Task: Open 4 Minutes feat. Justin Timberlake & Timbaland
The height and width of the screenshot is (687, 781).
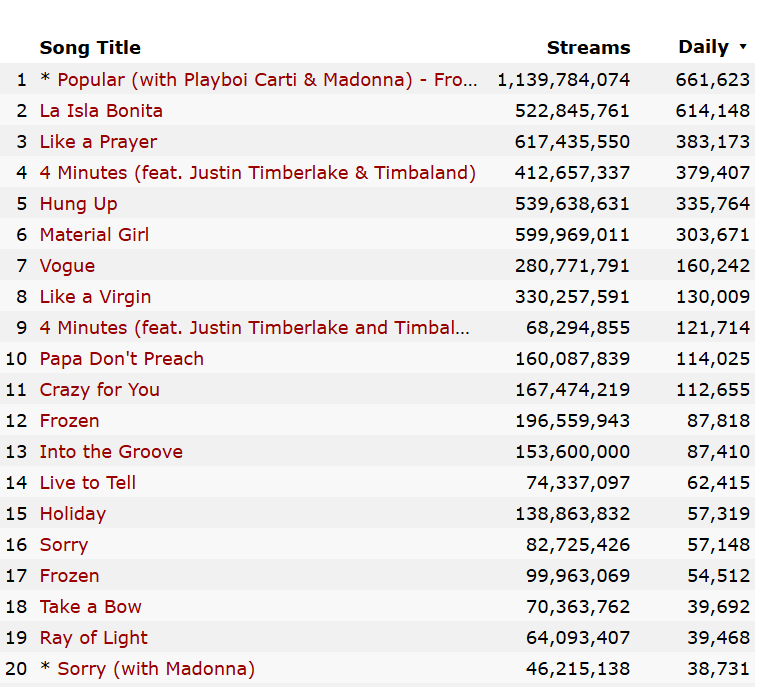Action: tap(257, 172)
